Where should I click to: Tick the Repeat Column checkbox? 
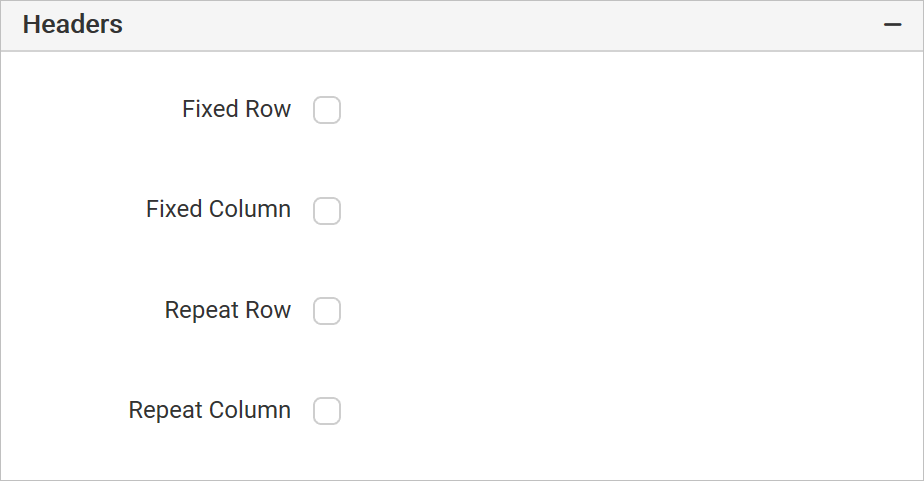(327, 411)
